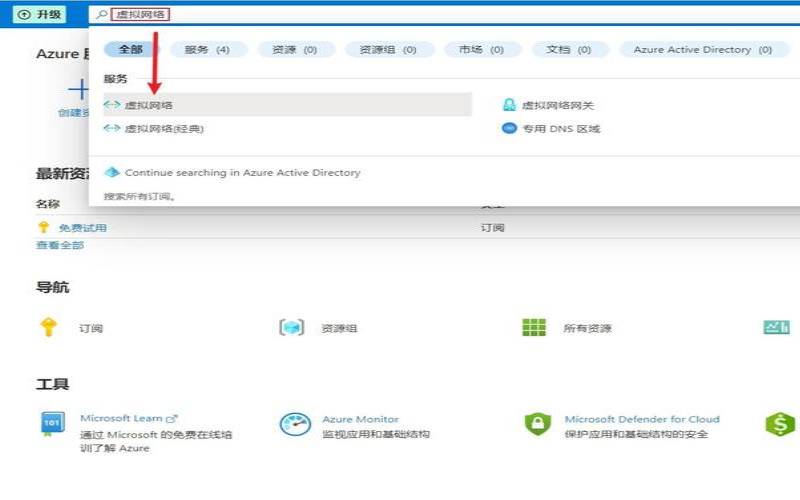
Task: Click the 查看全部 link
Action: point(60,245)
